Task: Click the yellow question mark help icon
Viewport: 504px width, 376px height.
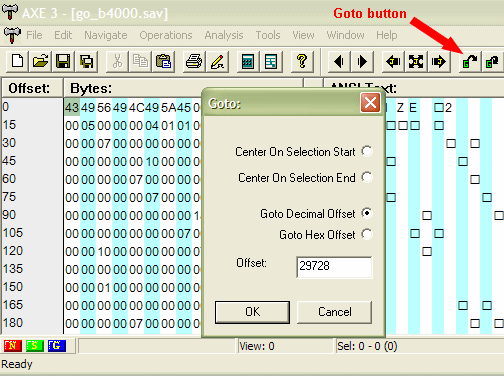Action: pos(302,62)
